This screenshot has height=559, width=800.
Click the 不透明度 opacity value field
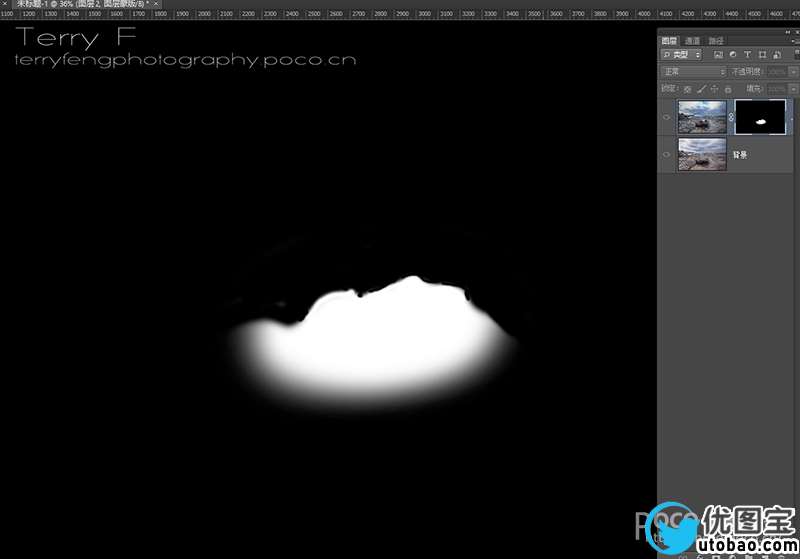pos(778,72)
